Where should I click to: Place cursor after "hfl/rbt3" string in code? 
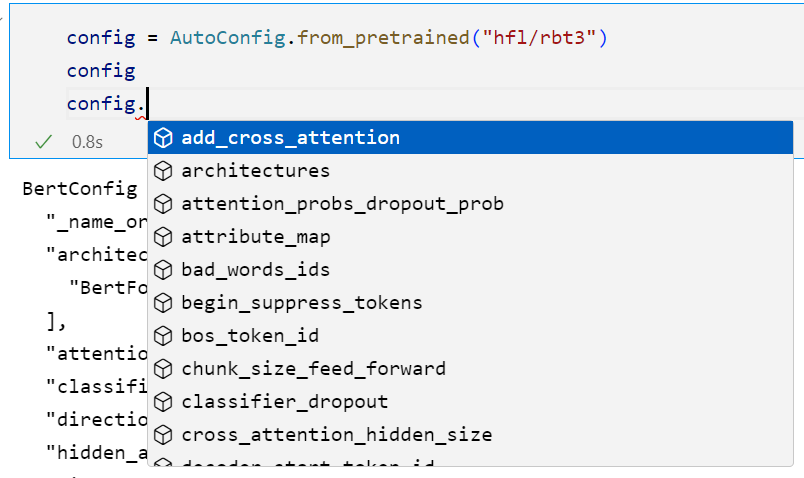point(599,38)
